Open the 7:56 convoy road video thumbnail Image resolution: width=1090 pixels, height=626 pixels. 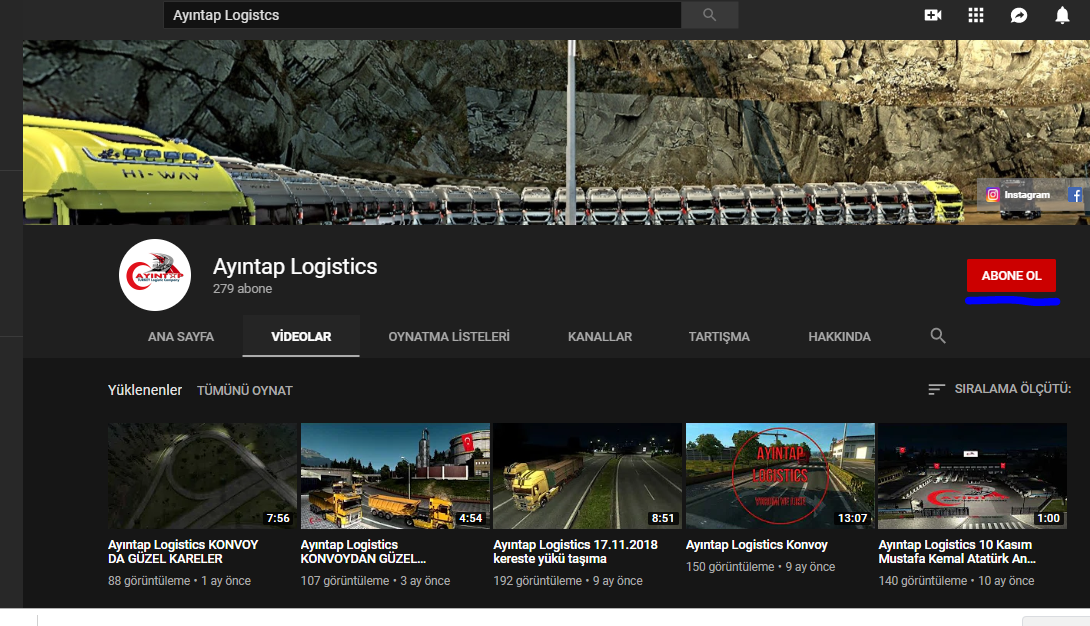[x=202, y=476]
